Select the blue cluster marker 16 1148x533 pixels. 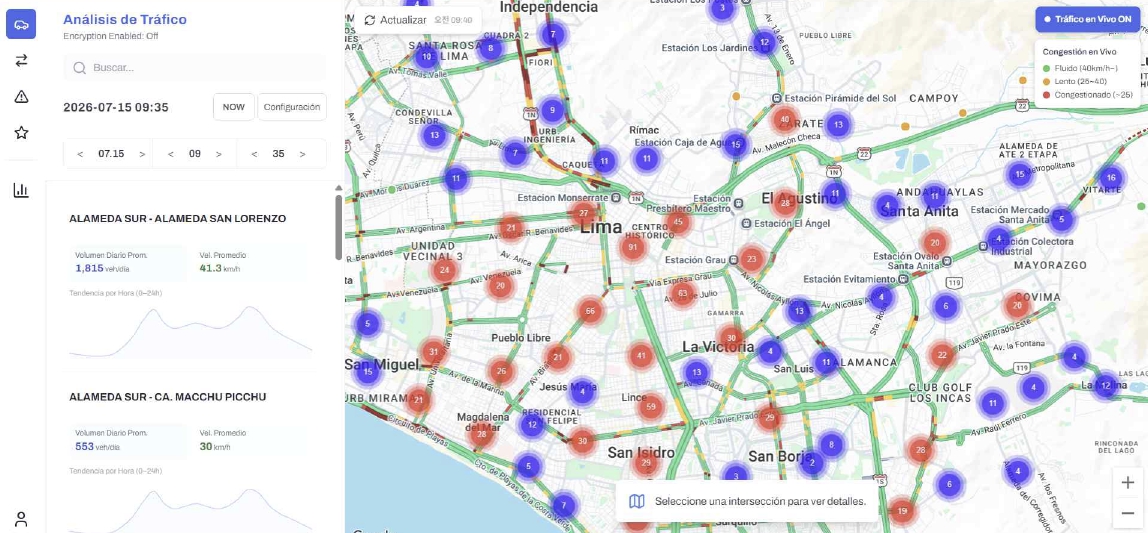tap(1111, 178)
